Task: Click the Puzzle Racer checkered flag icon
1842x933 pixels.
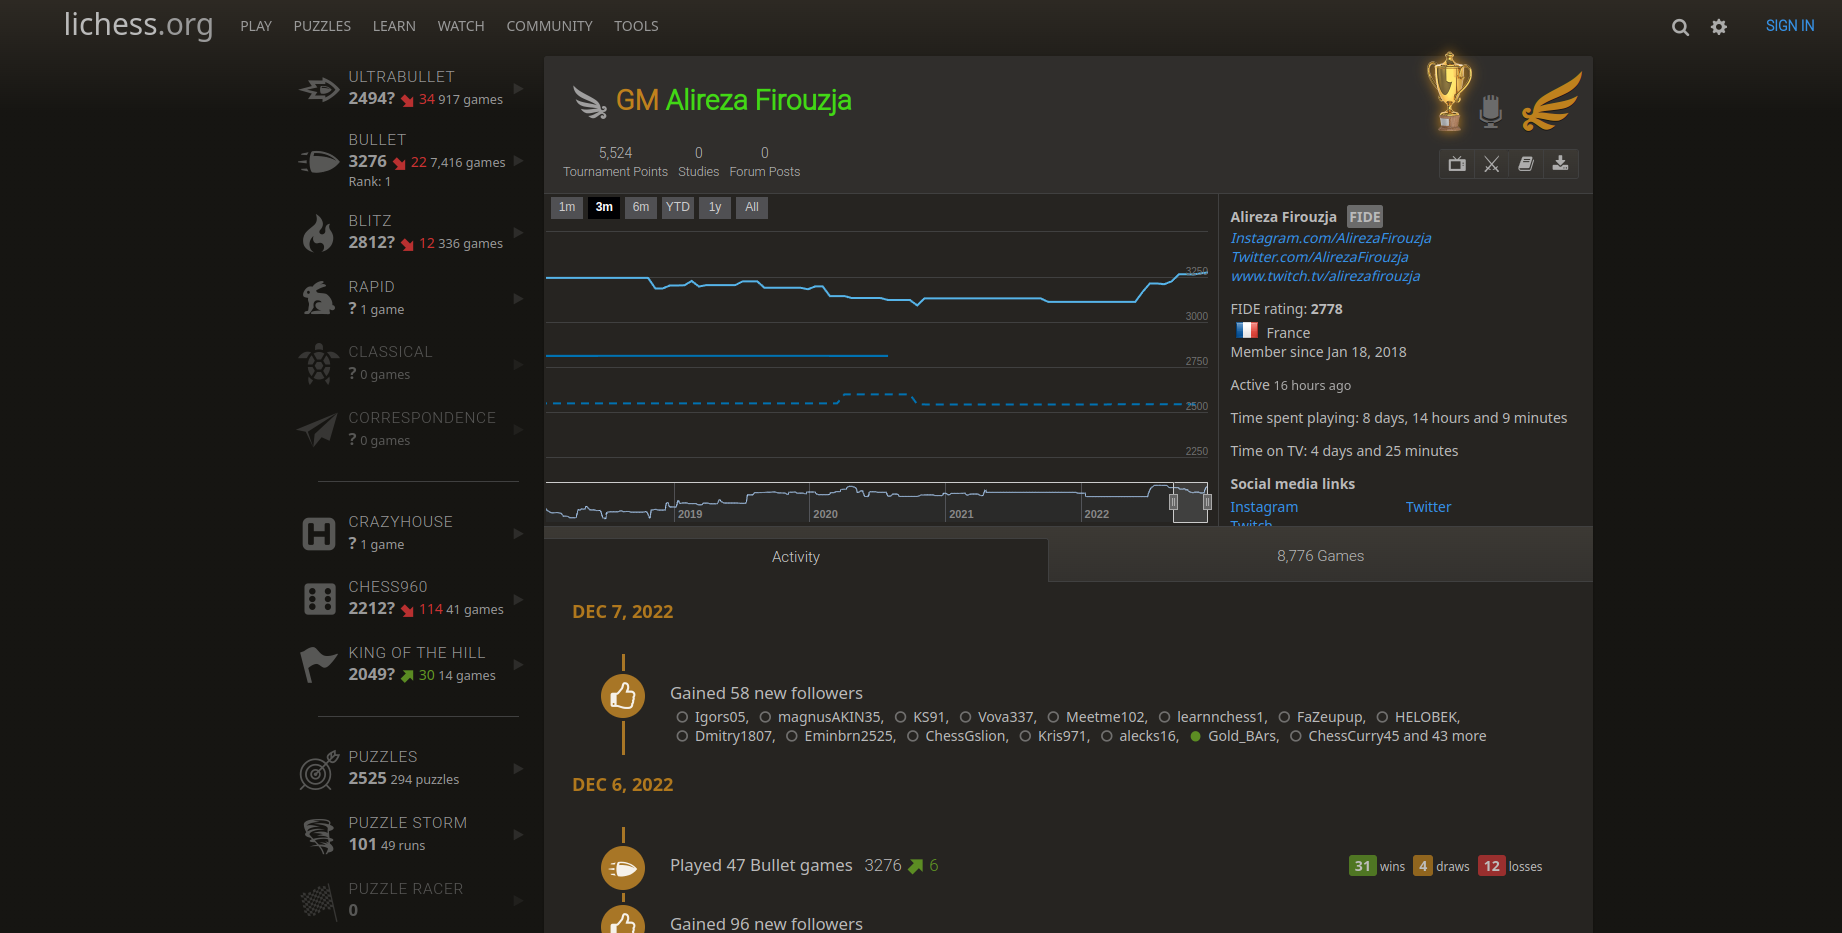Action: pyautogui.click(x=318, y=901)
